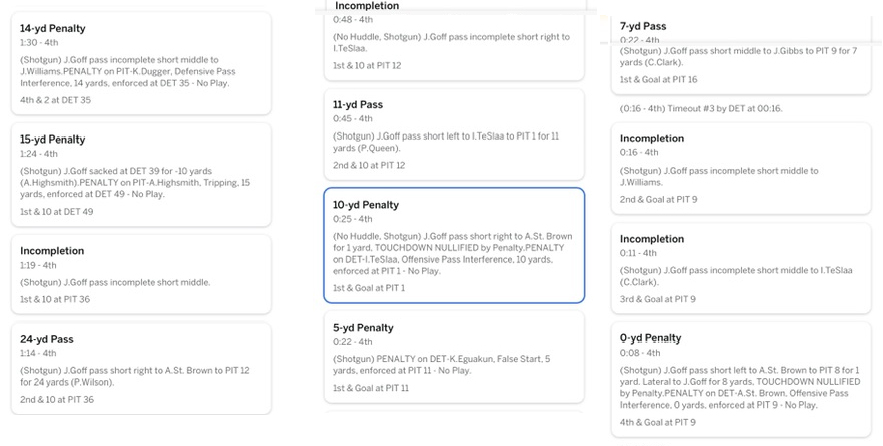Open the Incompletion play at 0:48

(453, 40)
